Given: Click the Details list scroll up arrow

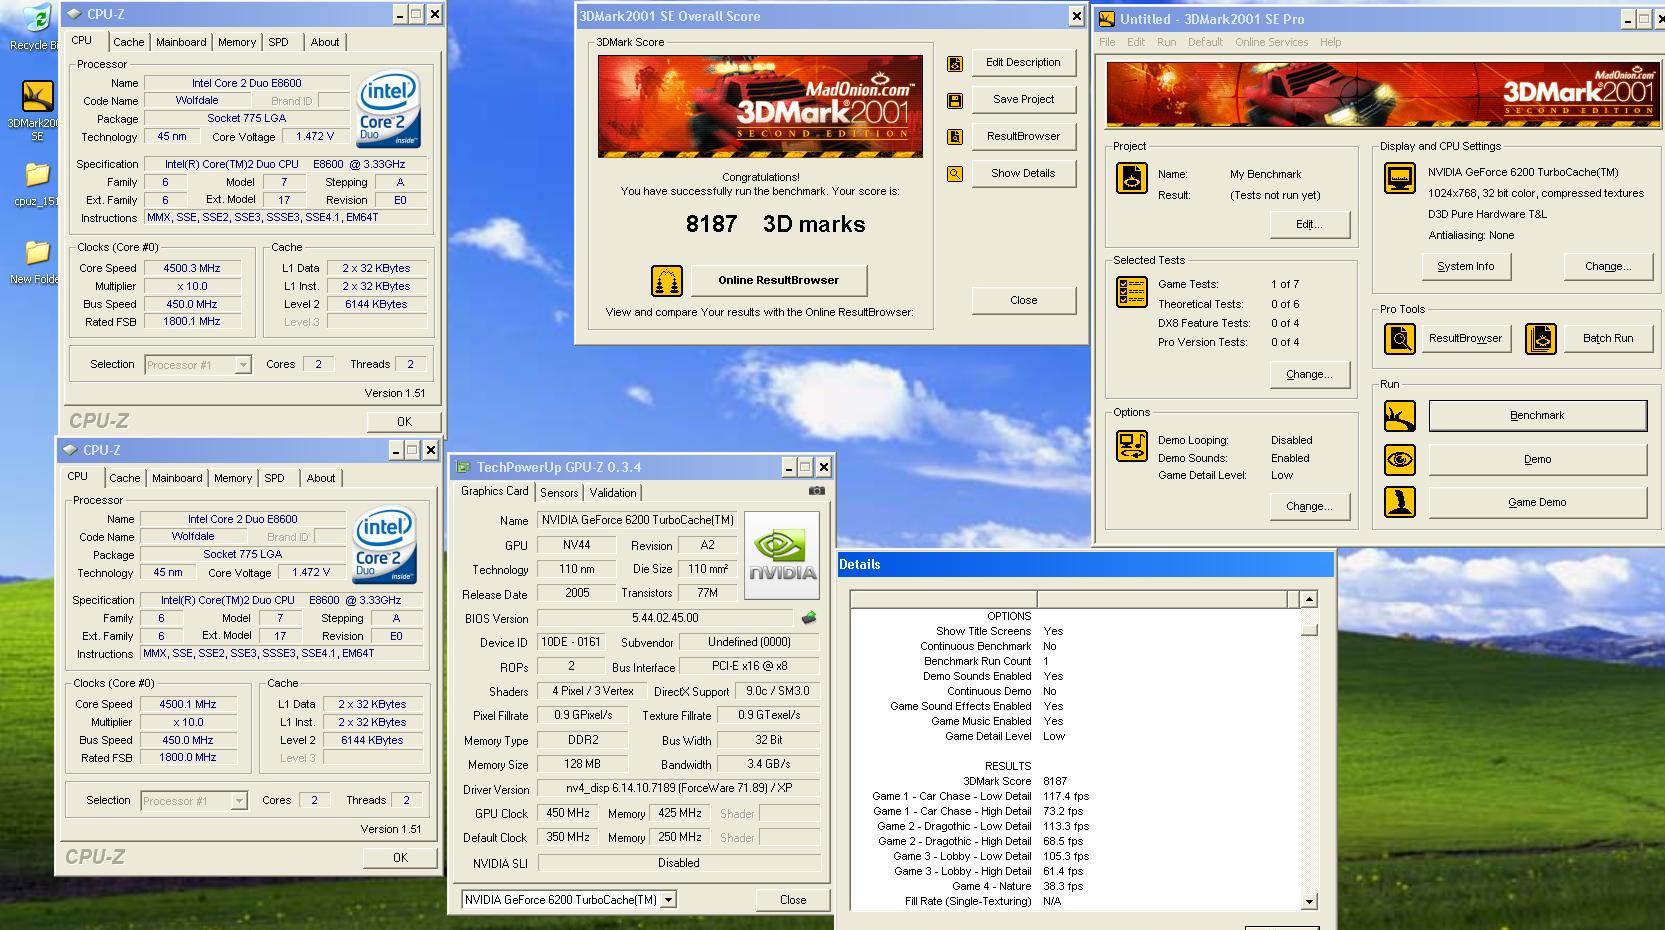Looking at the screenshot, I should pyautogui.click(x=1309, y=599).
